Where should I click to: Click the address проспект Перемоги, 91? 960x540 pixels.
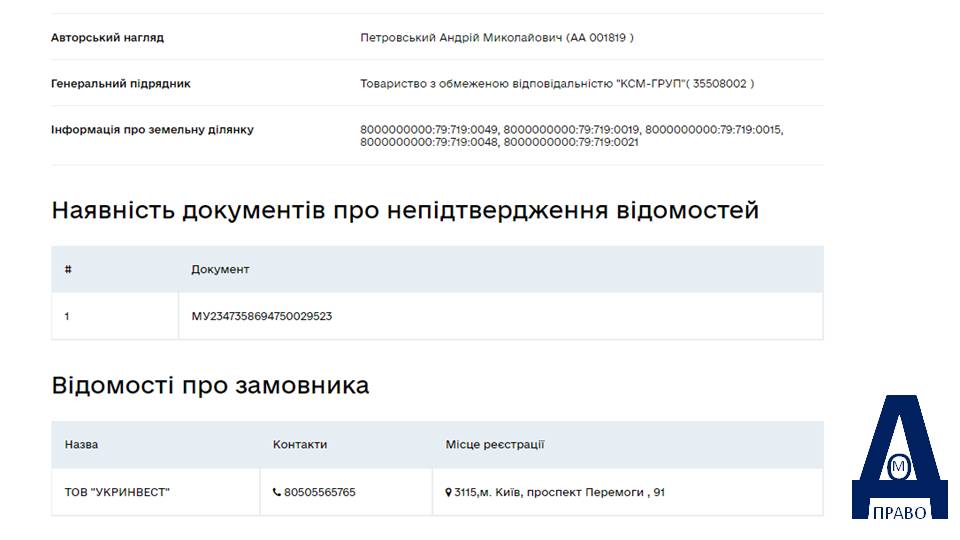(596, 492)
